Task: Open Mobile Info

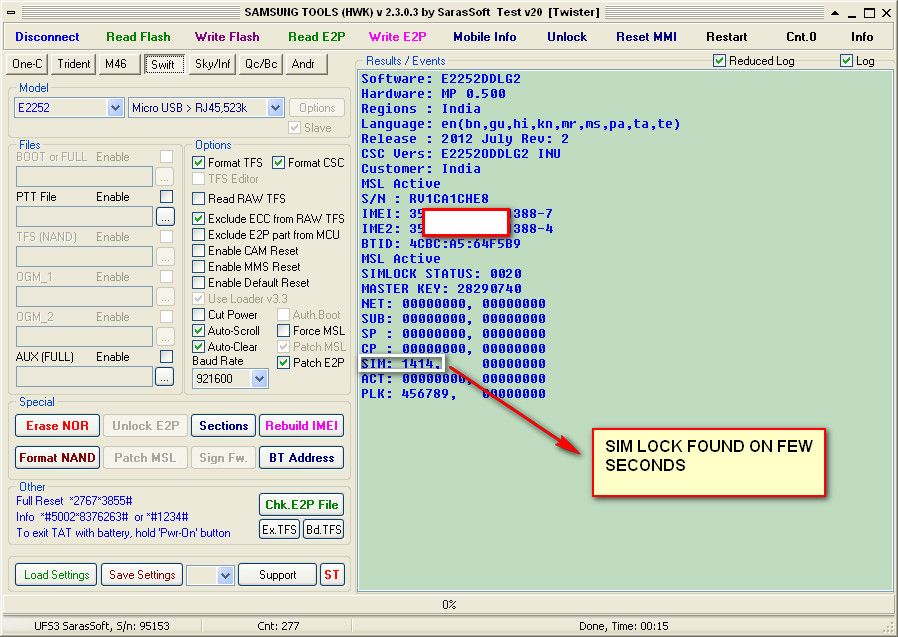Action: click(x=485, y=37)
